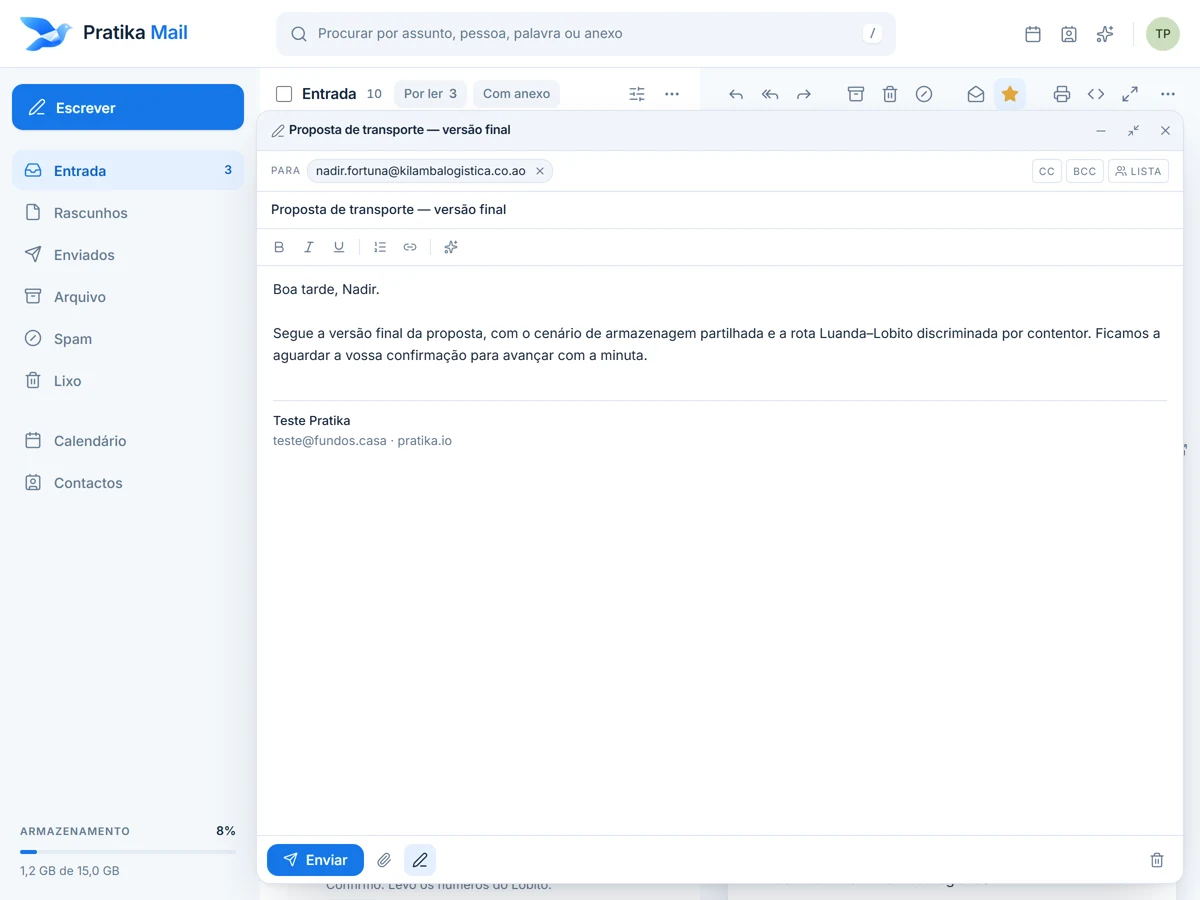Reply to the message with reply arrow
1200x900 pixels.
[x=736, y=94]
